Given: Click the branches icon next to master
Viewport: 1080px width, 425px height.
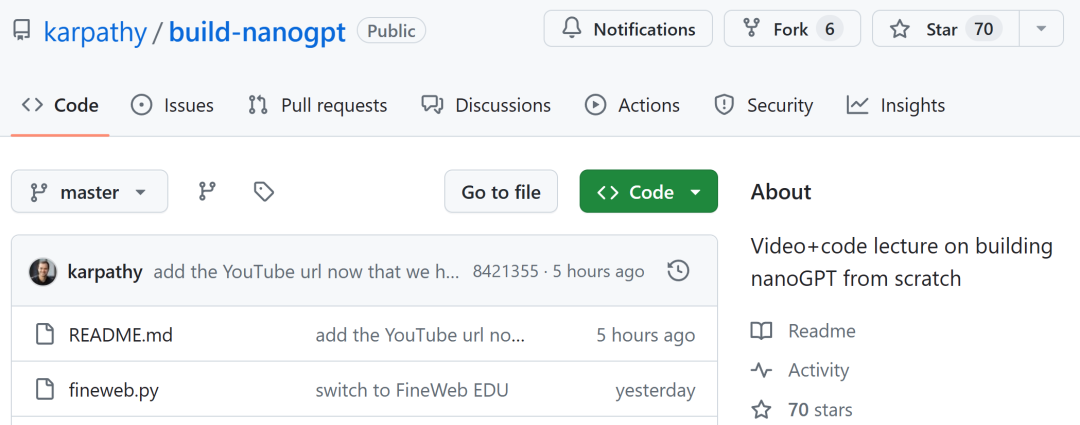Looking at the screenshot, I should [x=207, y=191].
